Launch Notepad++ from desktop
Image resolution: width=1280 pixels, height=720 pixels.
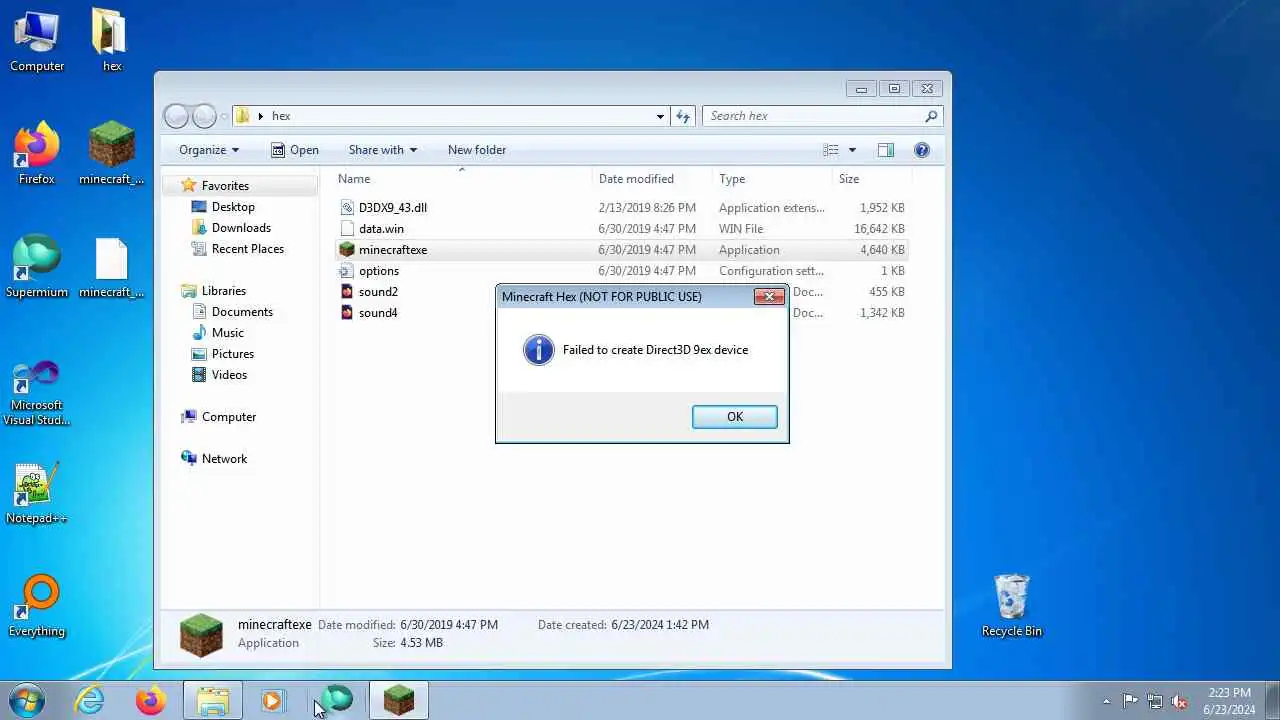37,493
